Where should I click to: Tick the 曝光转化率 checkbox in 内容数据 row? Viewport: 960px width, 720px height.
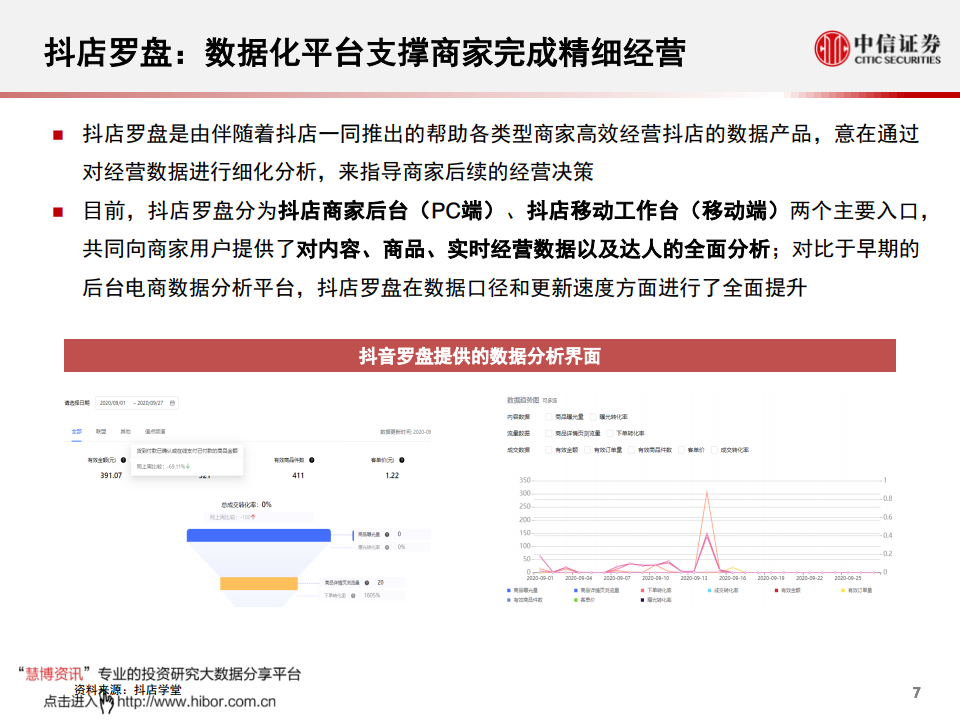tap(593, 417)
